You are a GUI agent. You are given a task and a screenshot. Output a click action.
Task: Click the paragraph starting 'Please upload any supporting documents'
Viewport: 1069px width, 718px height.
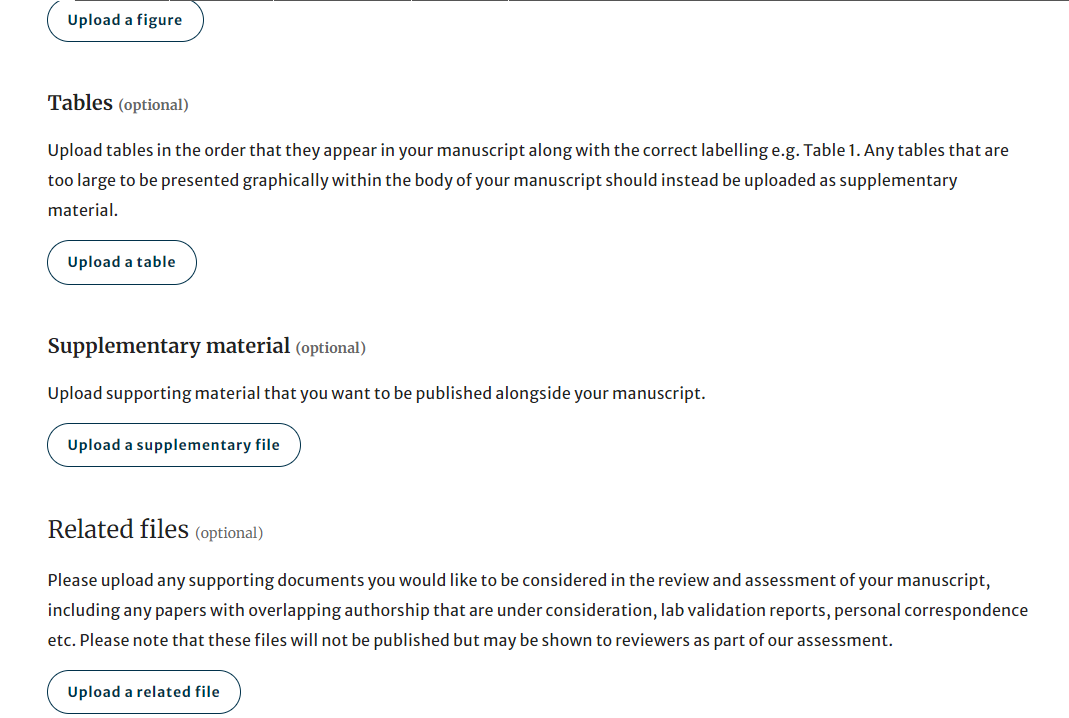(x=537, y=610)
